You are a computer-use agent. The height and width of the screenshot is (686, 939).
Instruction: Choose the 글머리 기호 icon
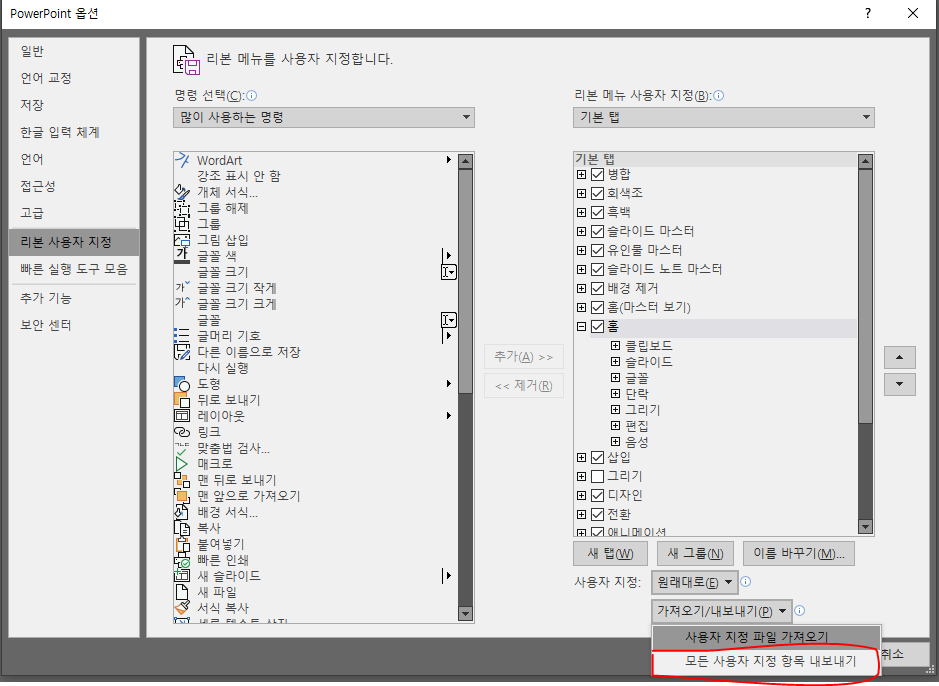[182, 336]
